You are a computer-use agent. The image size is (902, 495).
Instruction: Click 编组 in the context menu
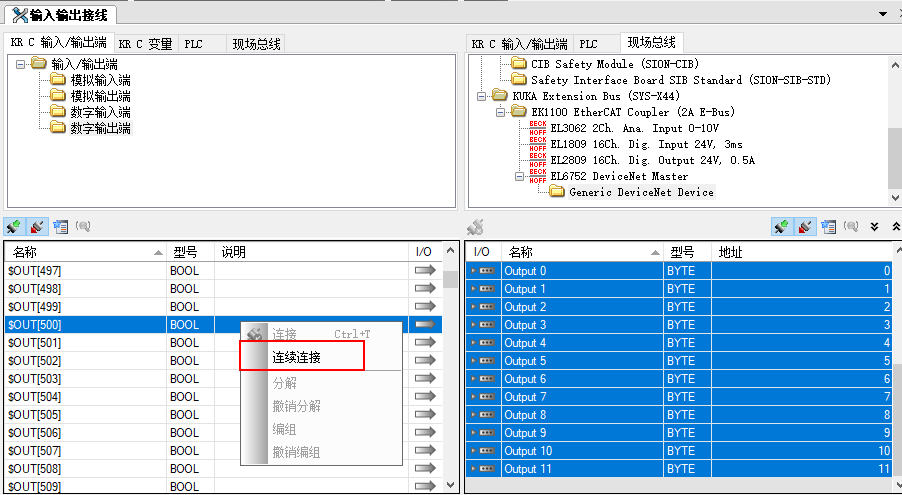320,429
